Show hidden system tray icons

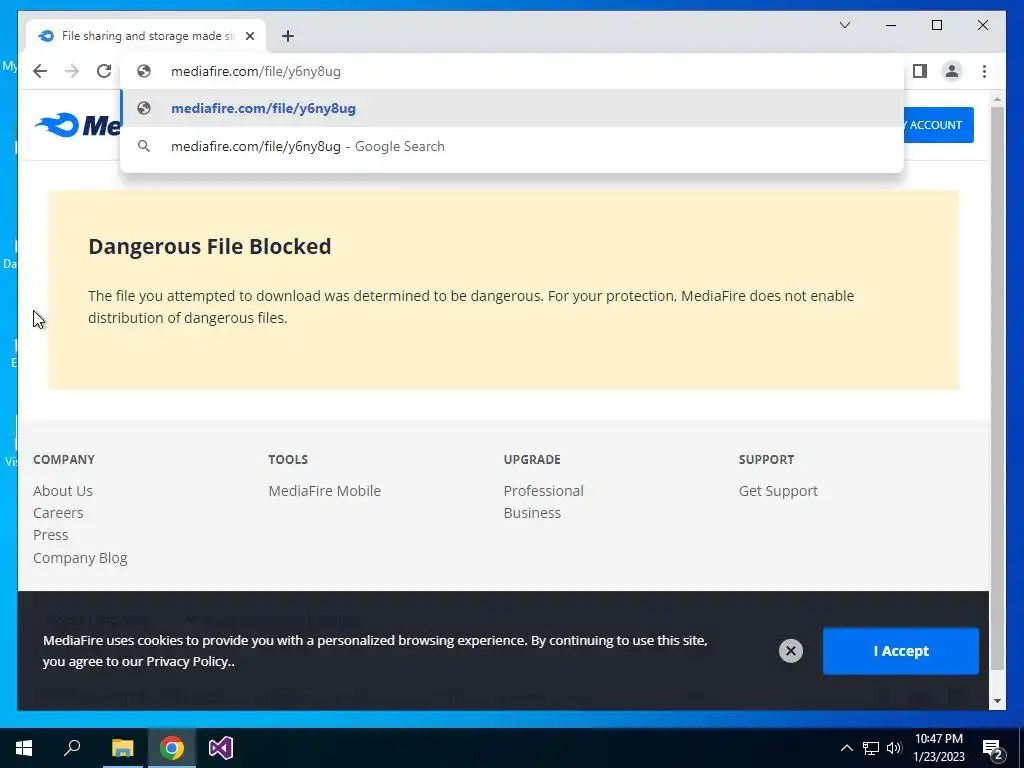[x=846, y=748]
